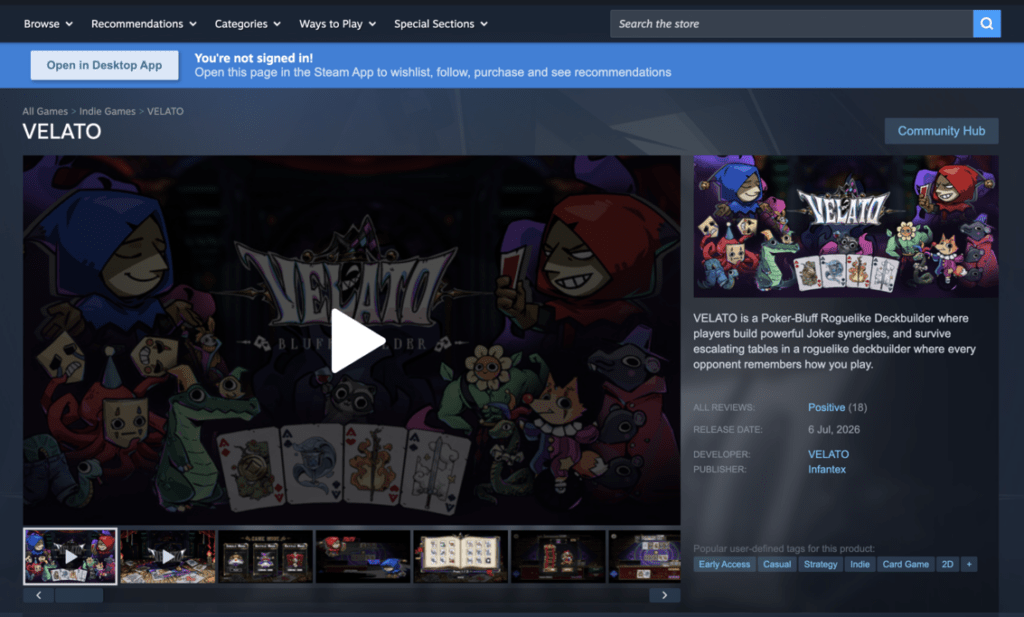The width and height of the screenshot is (1024, 617).
Task: Click Open in Desktop App button
Action: tap(104, 65)
